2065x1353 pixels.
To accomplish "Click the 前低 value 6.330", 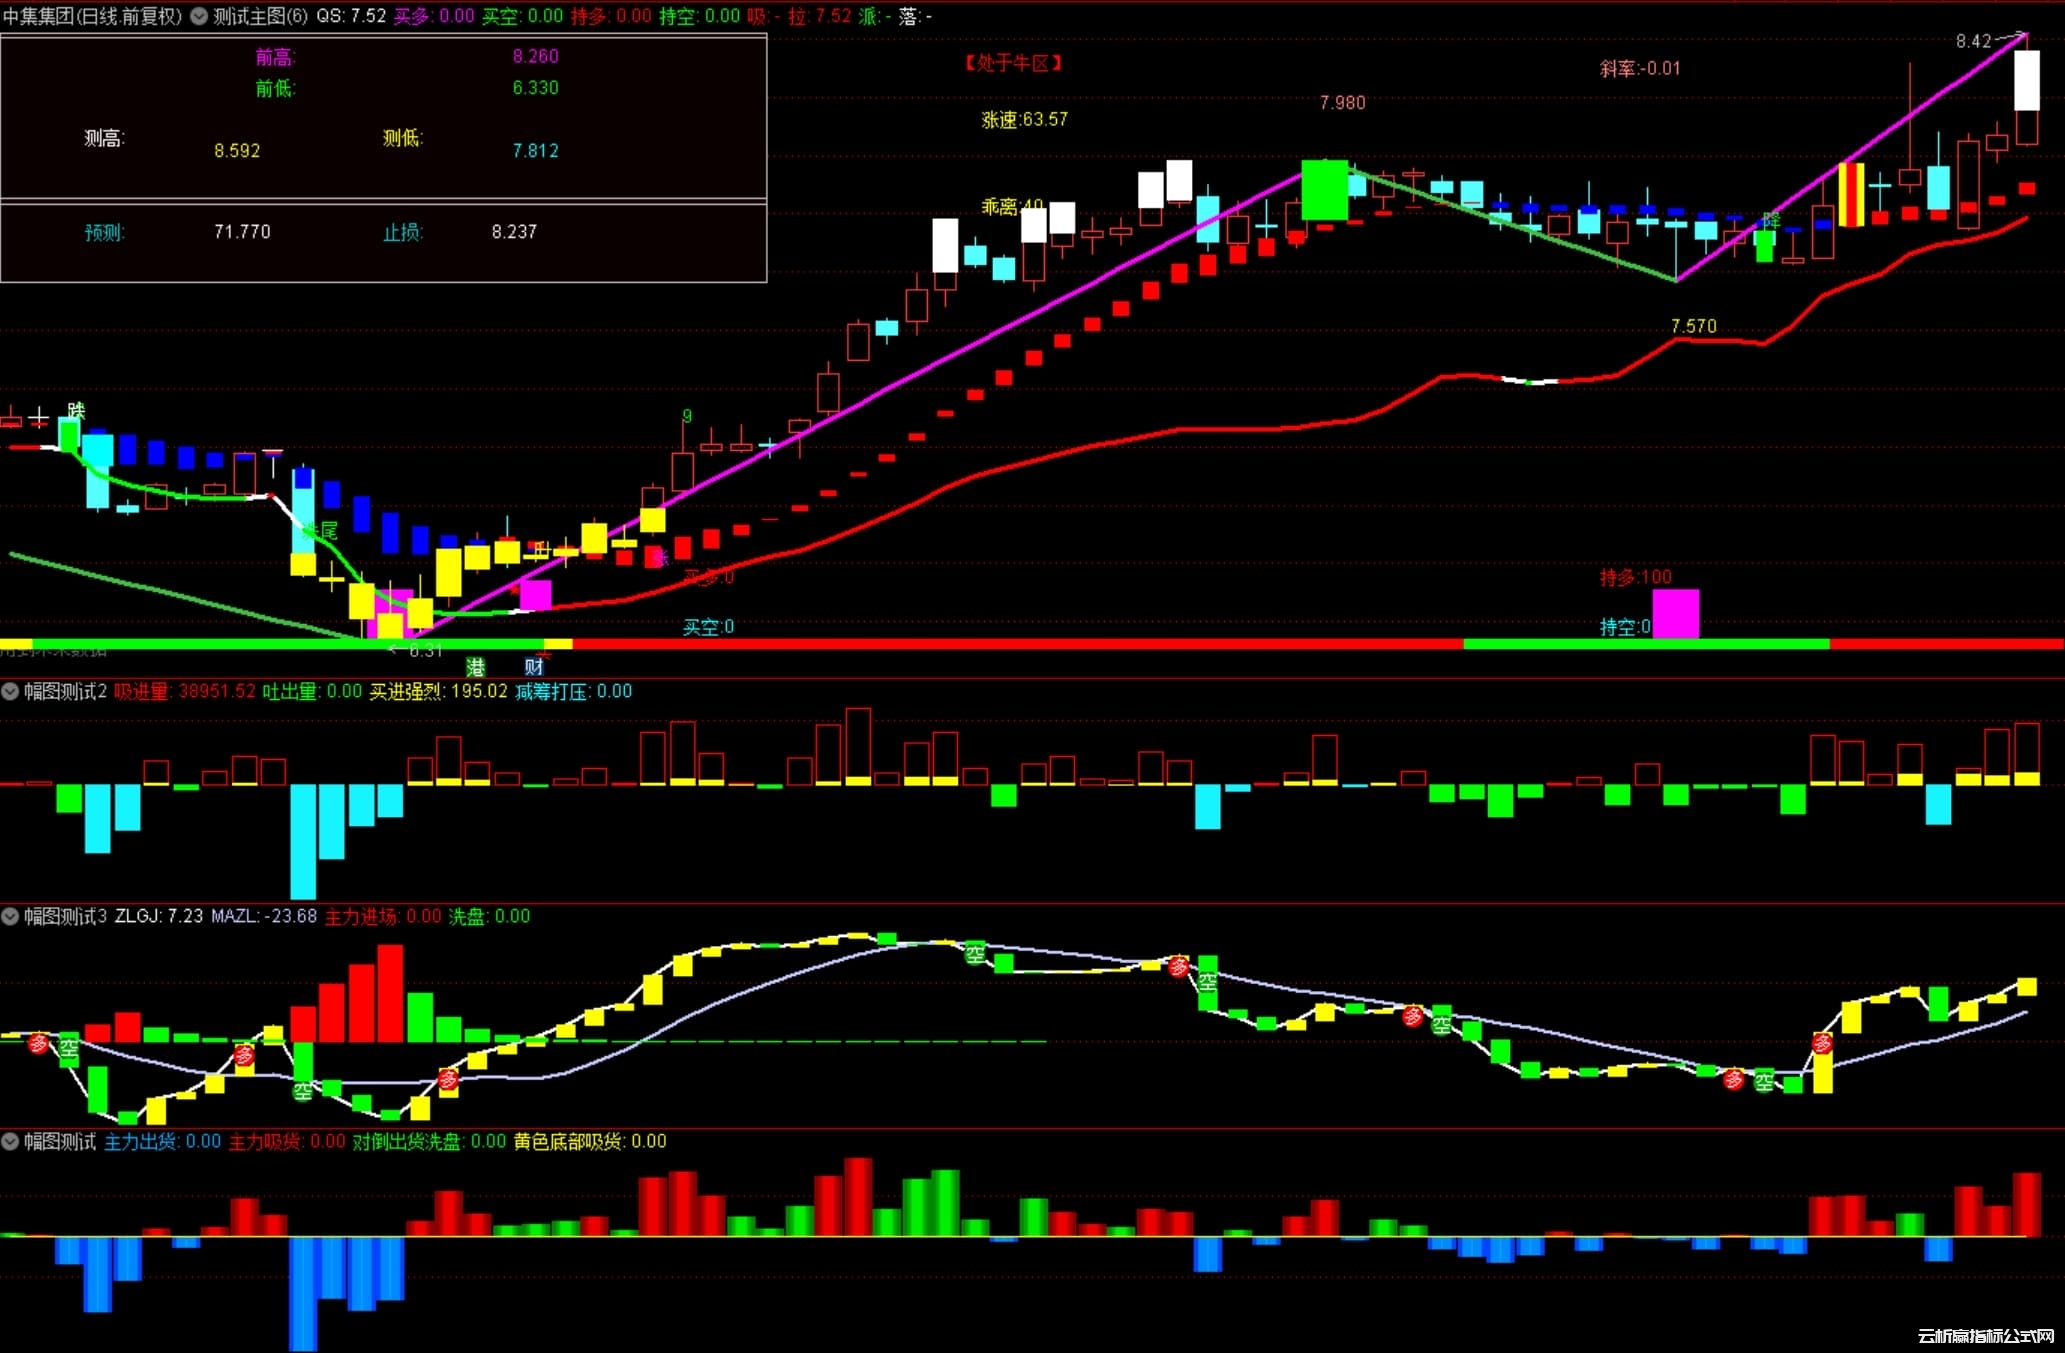I will pyautogui.click(x=535, y=88).
